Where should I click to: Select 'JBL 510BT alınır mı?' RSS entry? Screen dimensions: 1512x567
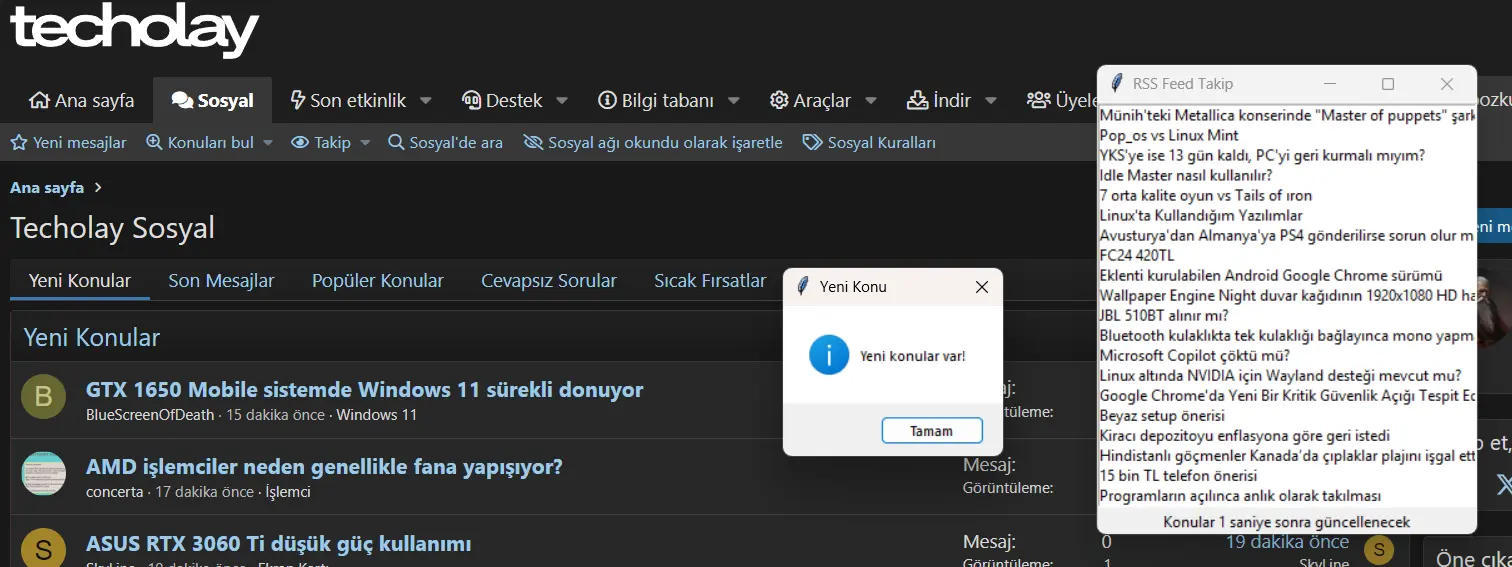[1166, 315]
